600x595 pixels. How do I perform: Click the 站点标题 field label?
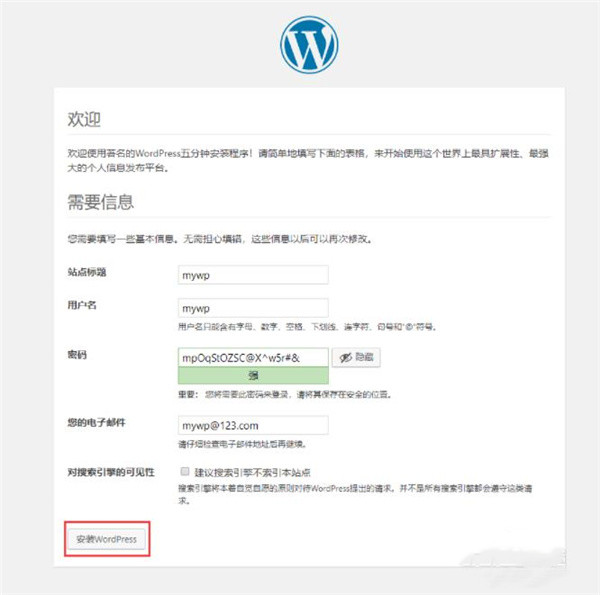pyautogui.click(x=87, y=272)
